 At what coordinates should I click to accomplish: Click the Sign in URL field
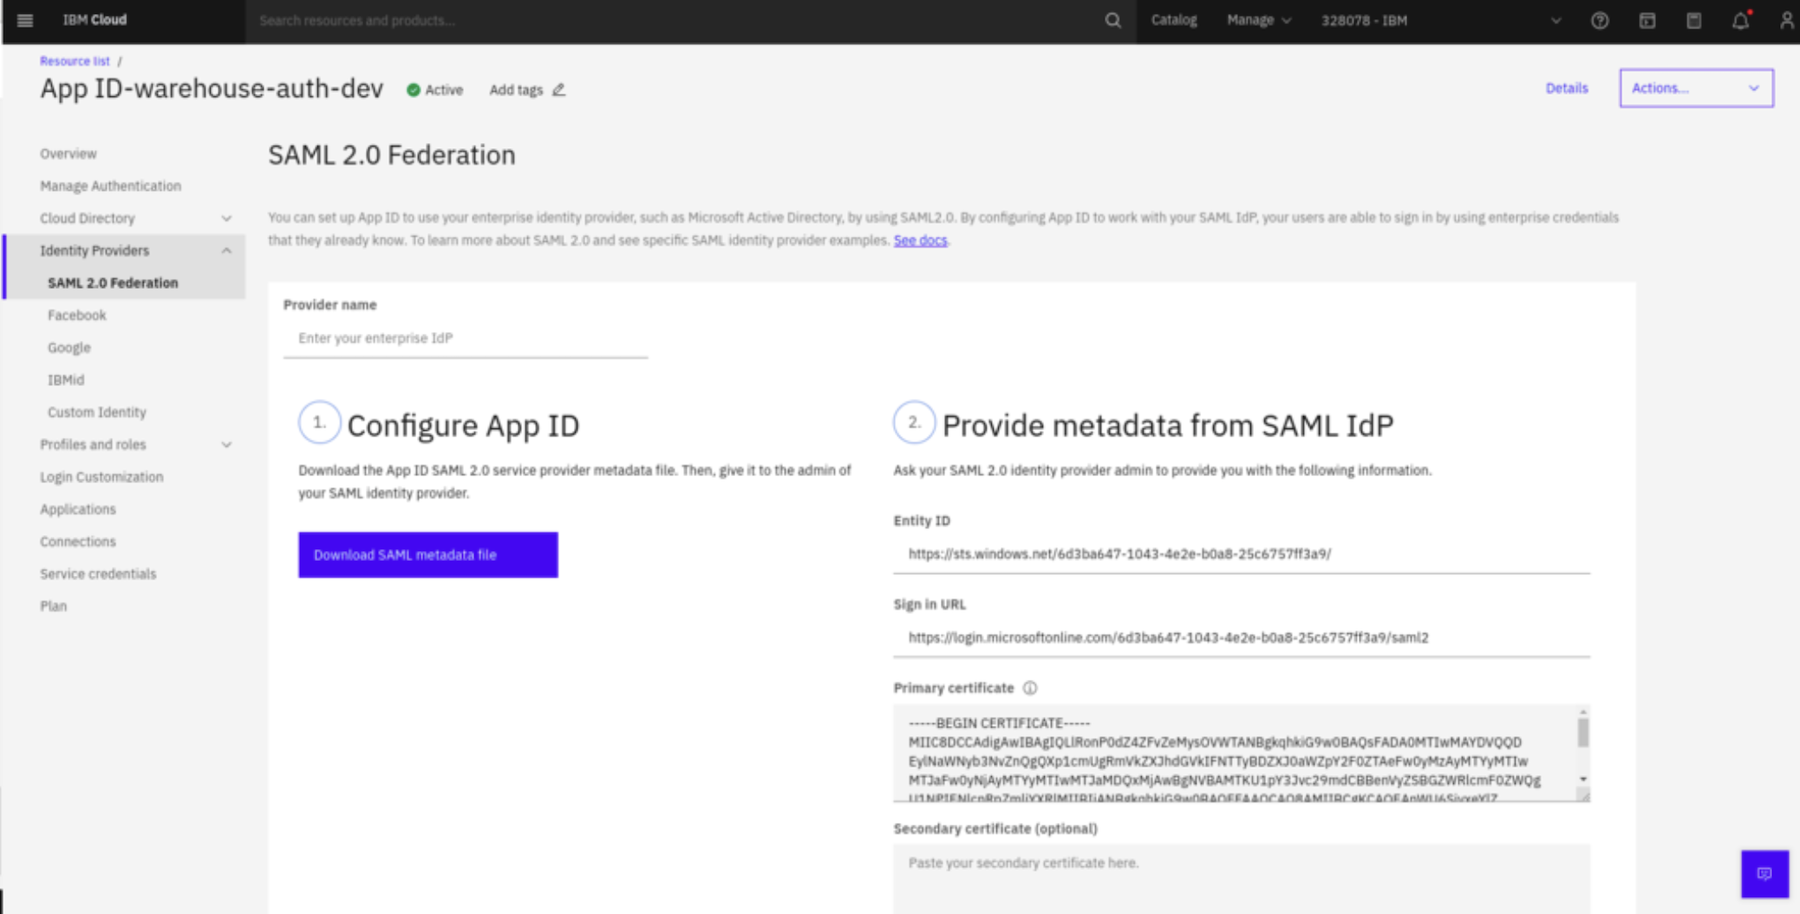(x=1241, y=638)
